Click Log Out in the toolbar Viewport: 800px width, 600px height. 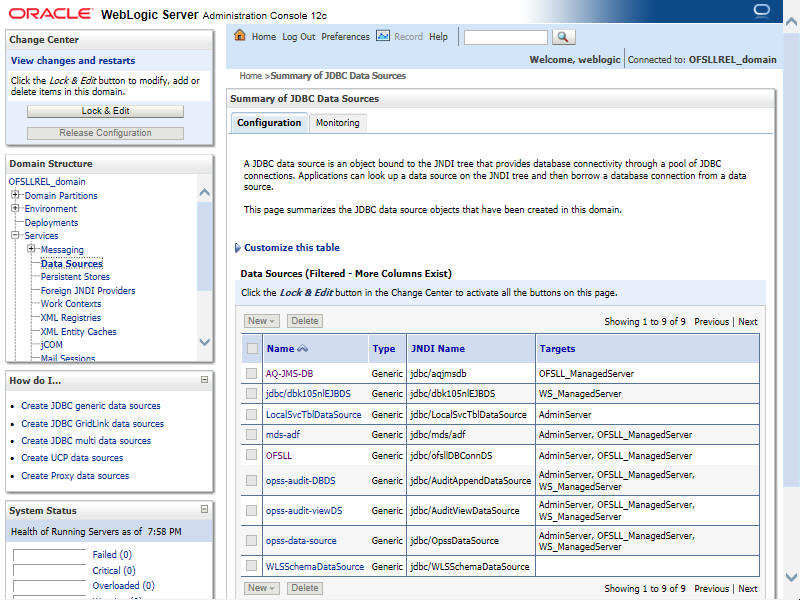coord(298,37)
